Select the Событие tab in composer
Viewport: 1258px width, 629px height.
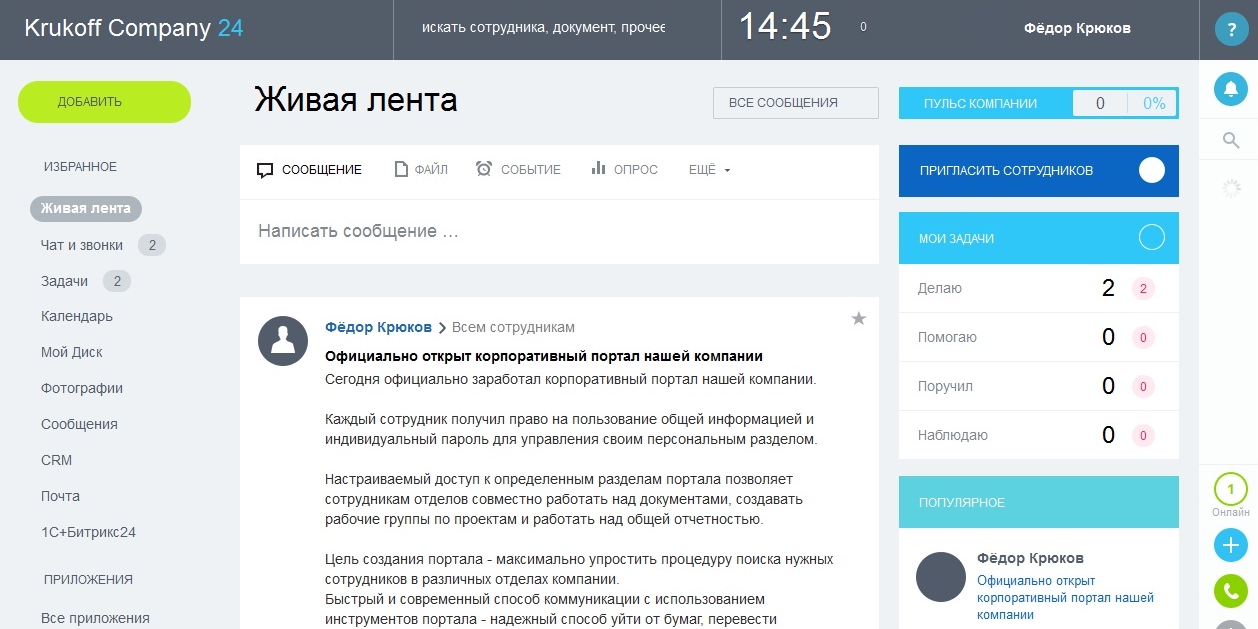(x=518, y=170)
